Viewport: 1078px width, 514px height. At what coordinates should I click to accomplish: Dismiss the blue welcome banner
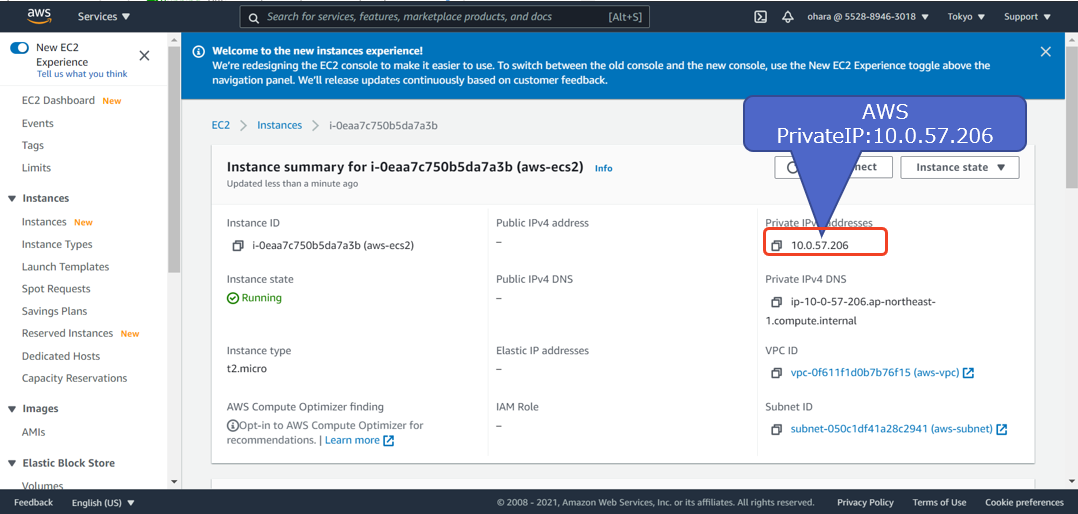[x=1046, y=52]
